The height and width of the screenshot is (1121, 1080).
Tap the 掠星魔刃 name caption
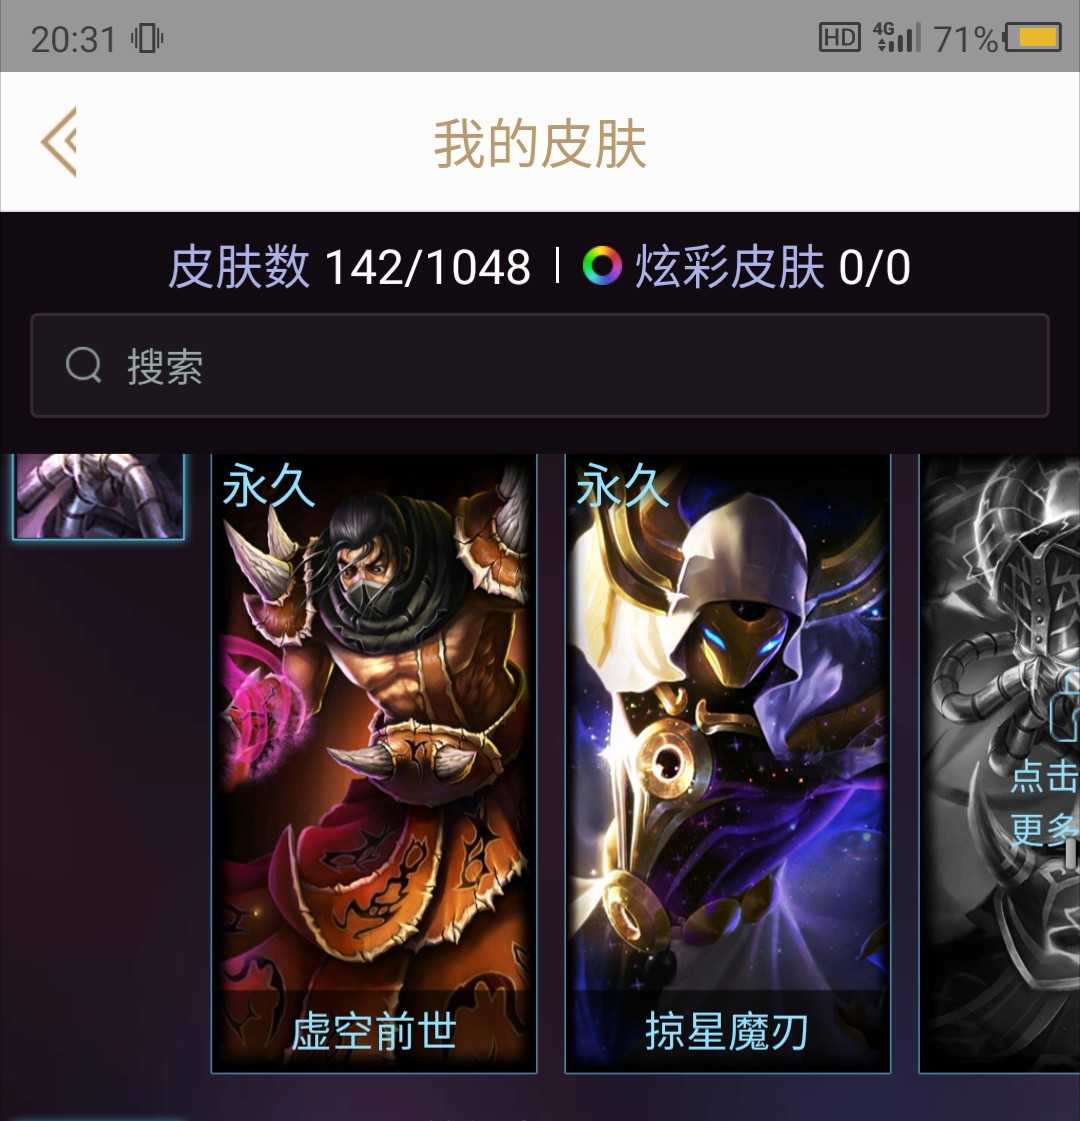point(727,1032)
